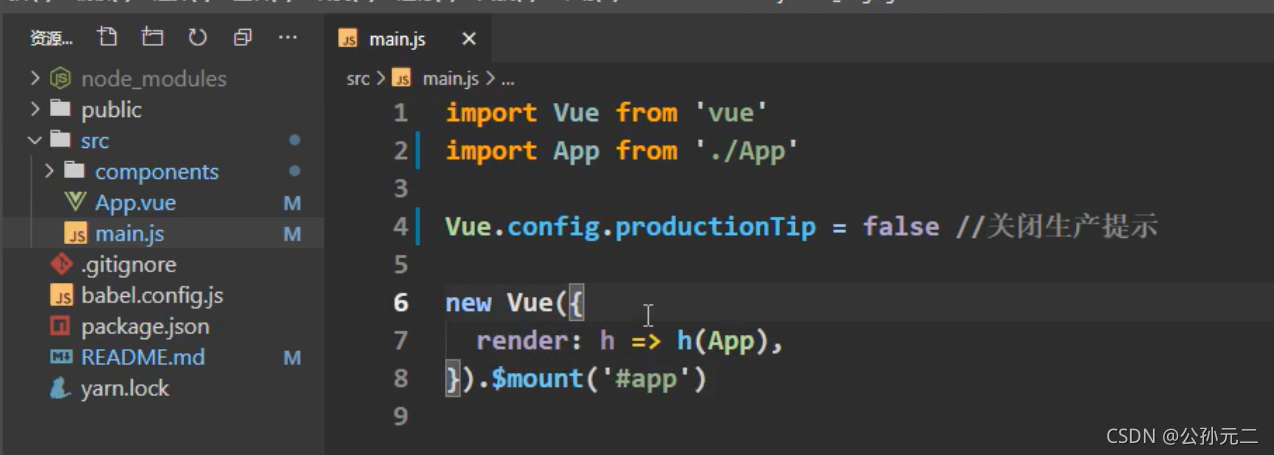Click the yarn.lock file icon

(x=62, y=389)
